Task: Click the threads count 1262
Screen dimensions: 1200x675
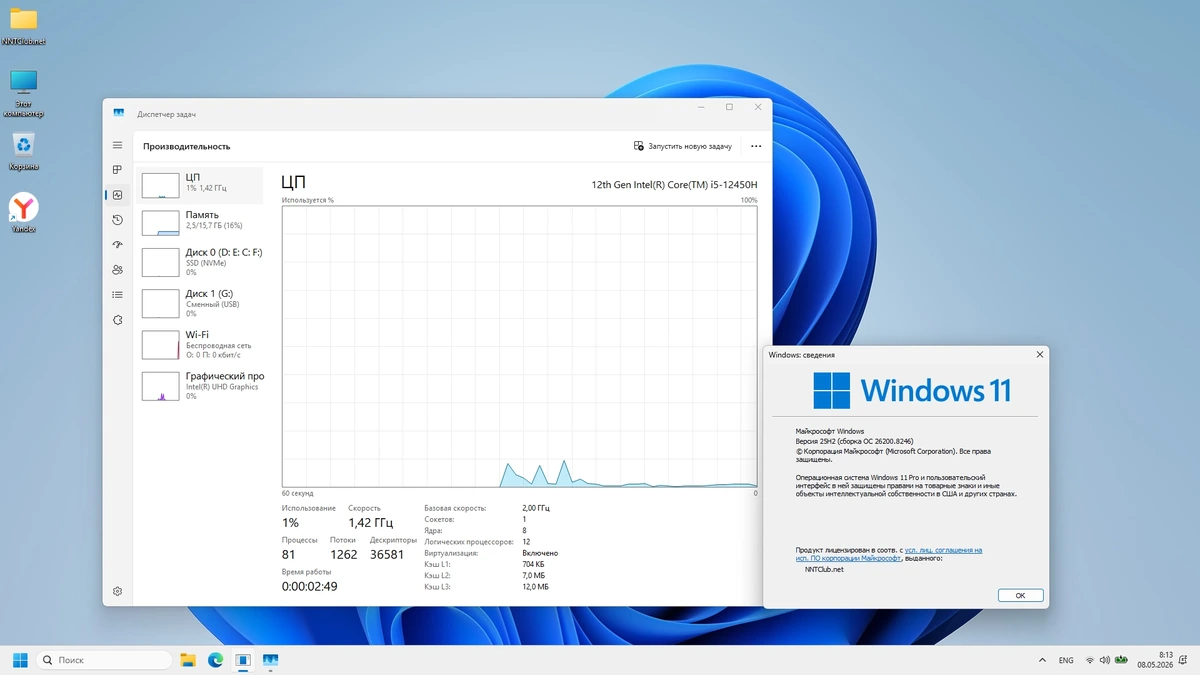Action: [343, 554]
